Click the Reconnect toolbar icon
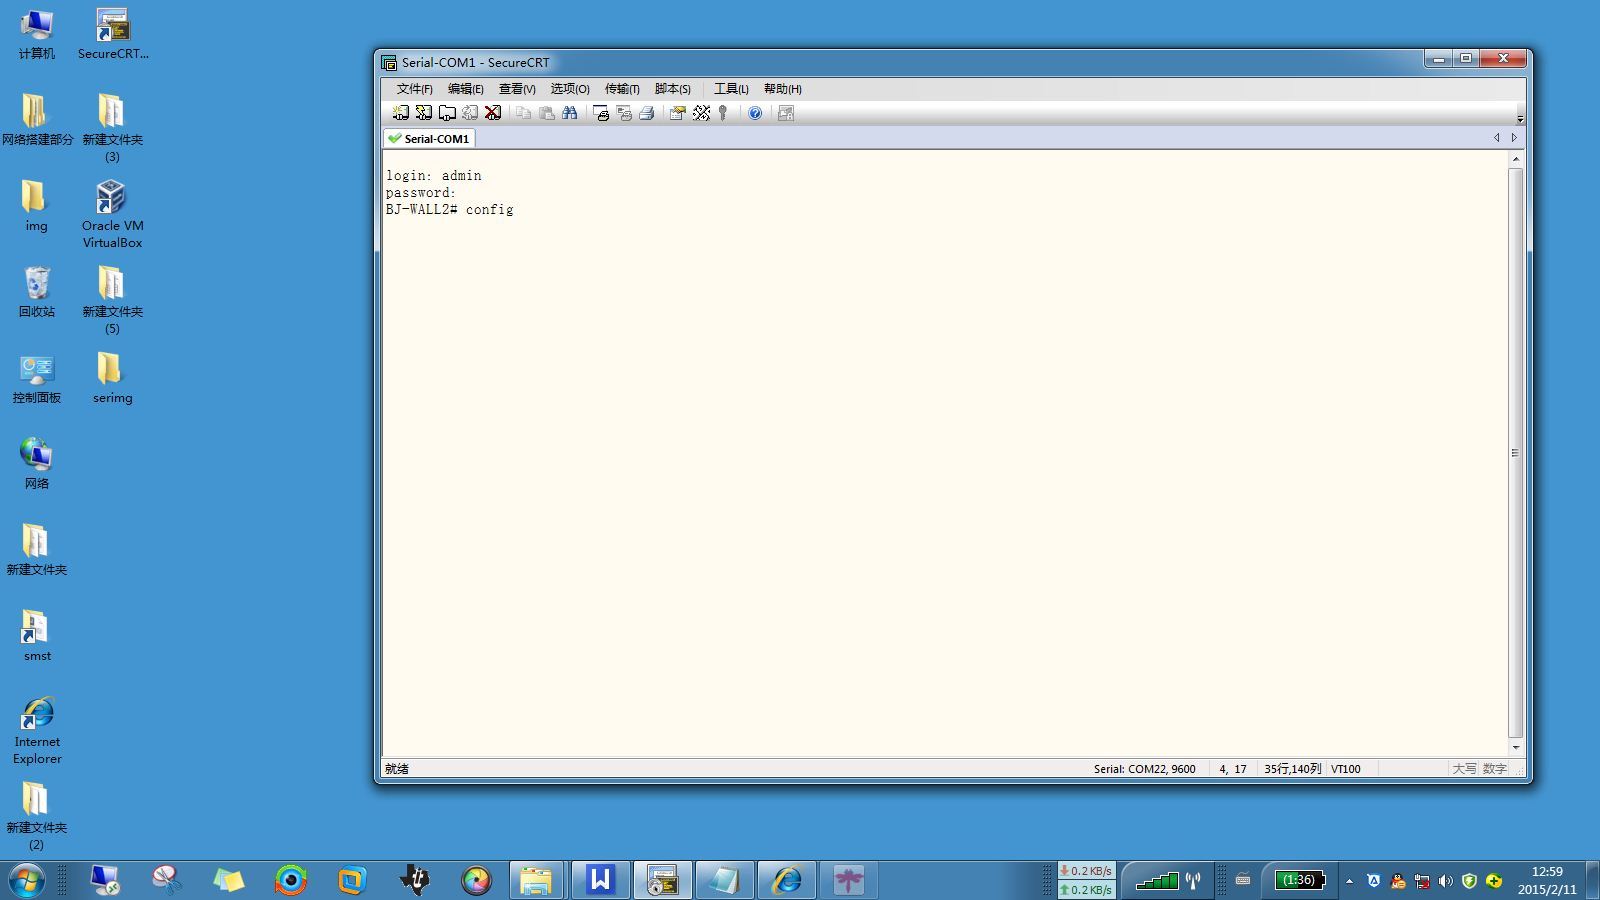Screen dimensions: 1600x900 (470, 113)
